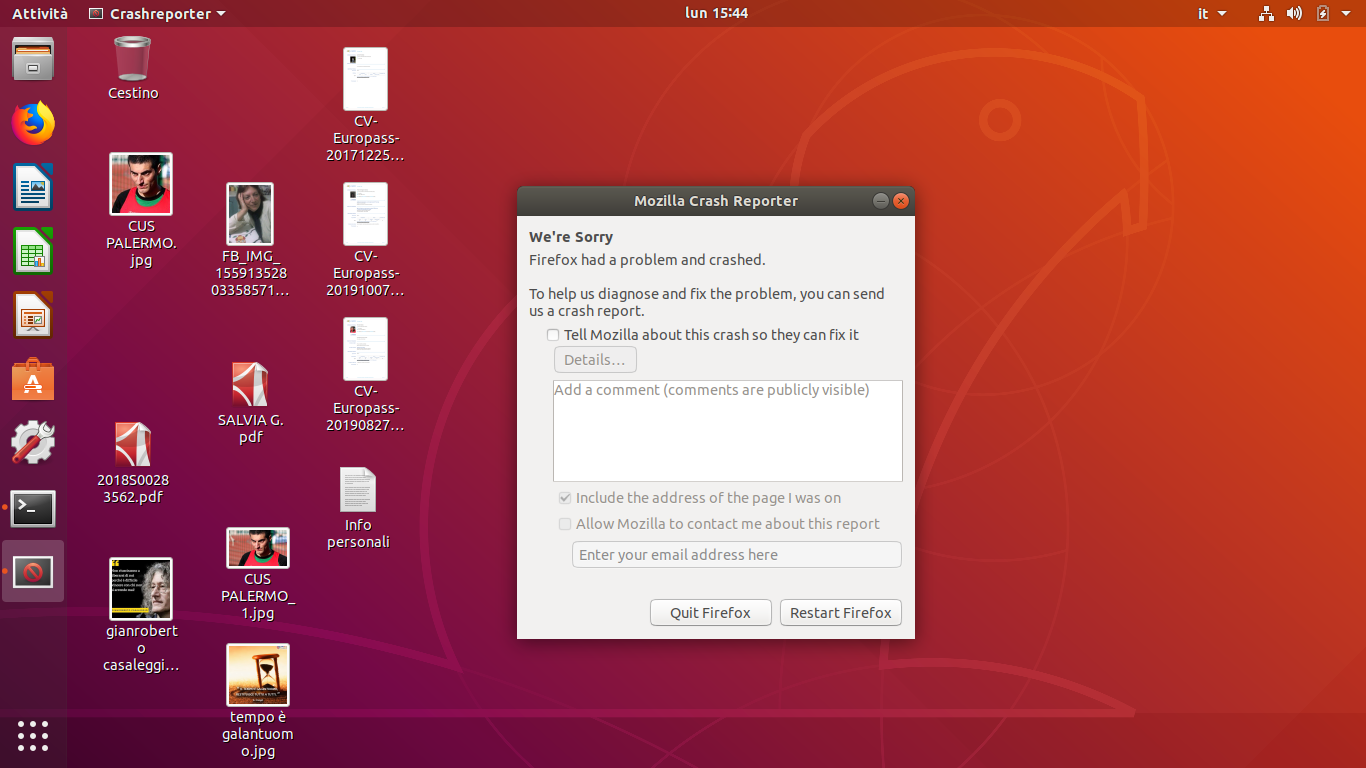Select the Crashreporter icon in dock
The image size is (1366, 768).
point(33,572)
